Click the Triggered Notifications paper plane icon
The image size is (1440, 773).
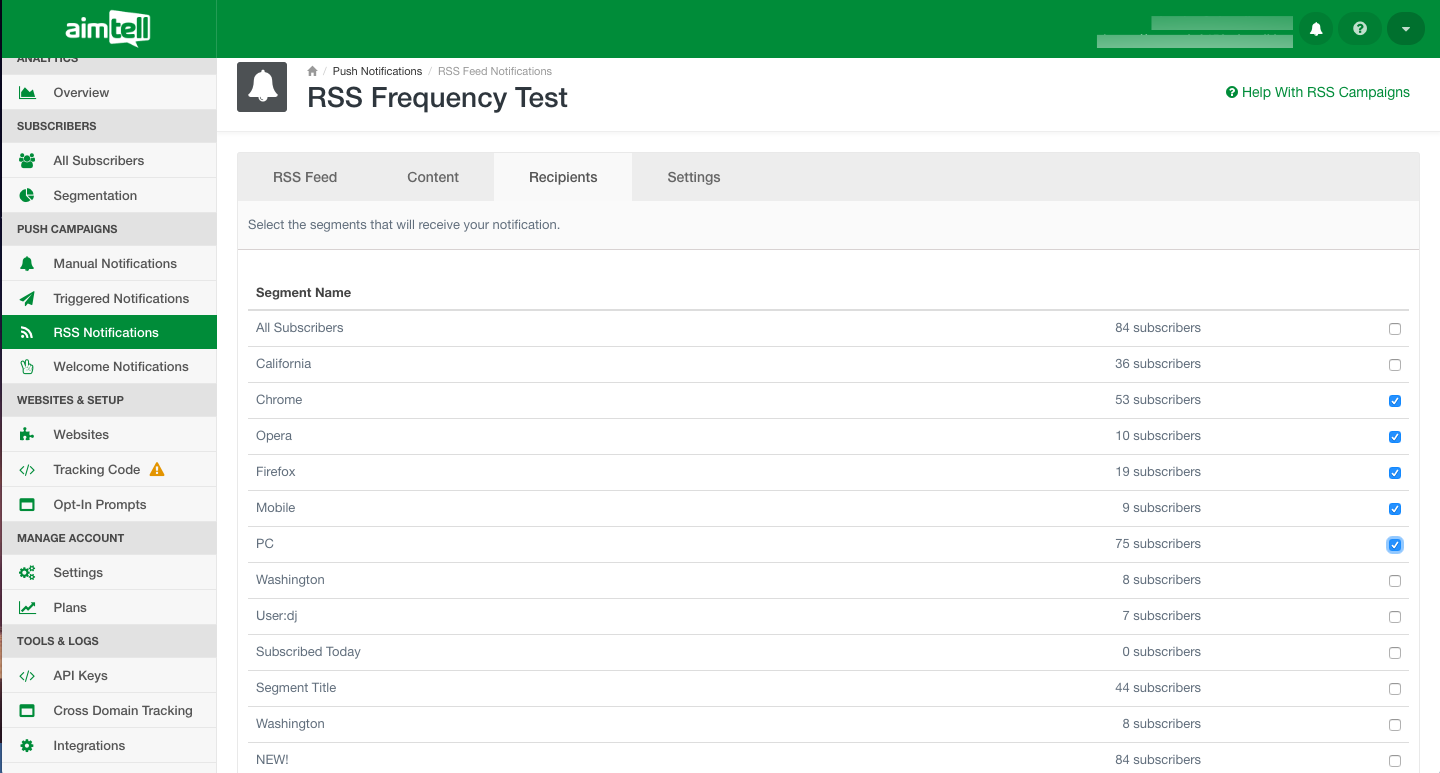27,298
